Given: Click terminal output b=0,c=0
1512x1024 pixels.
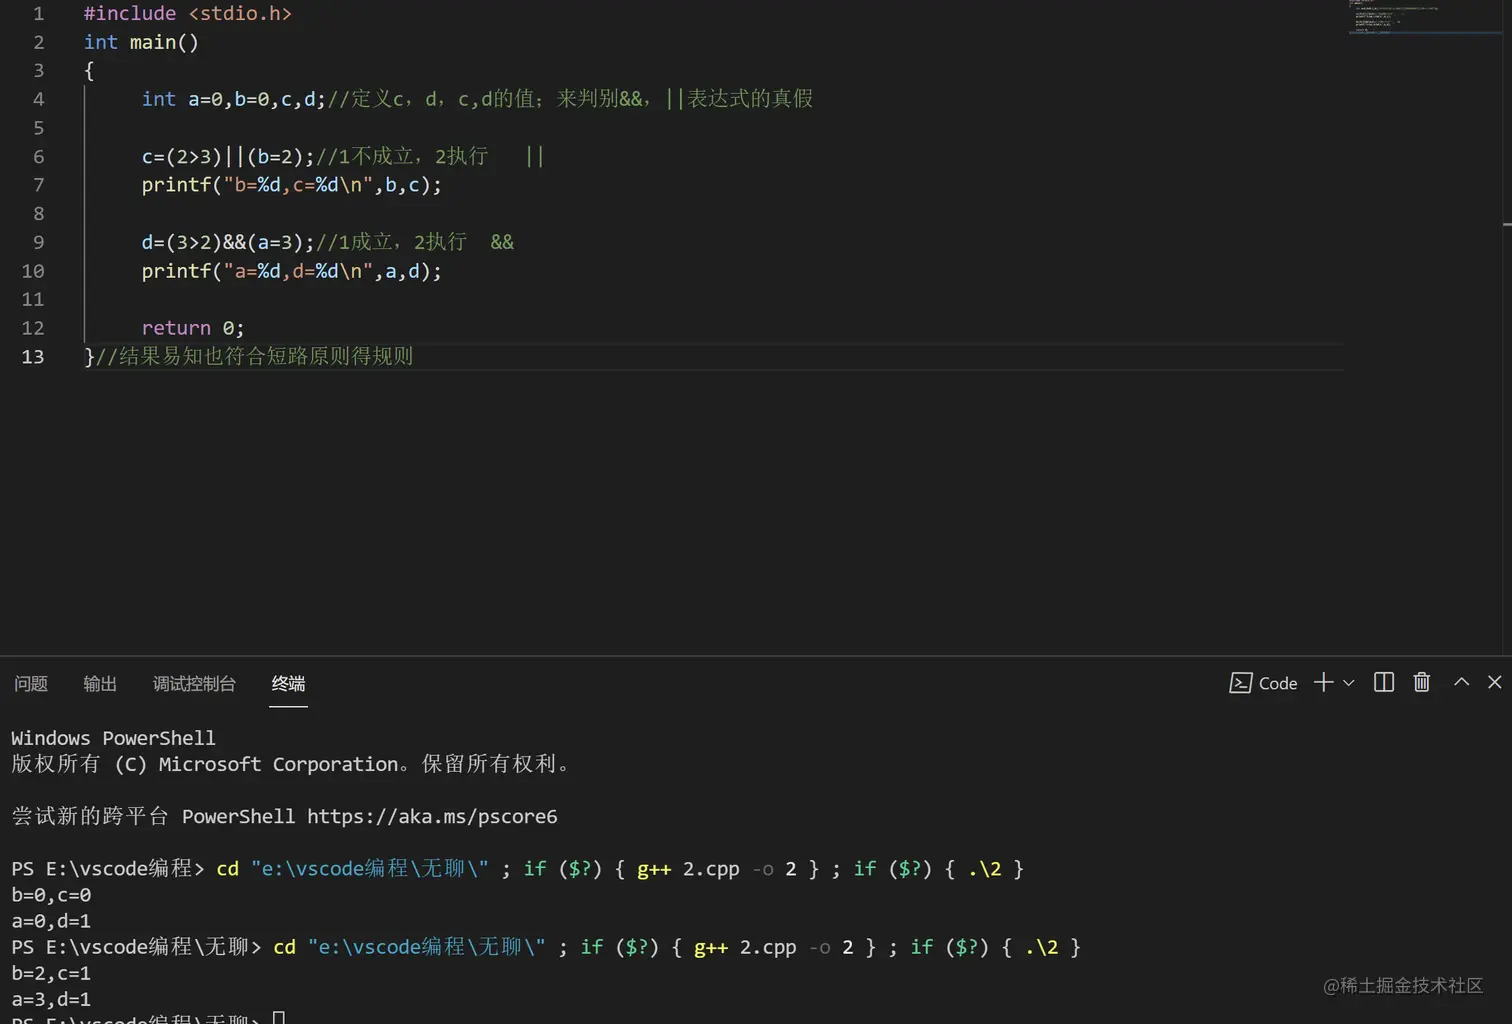Looking at the screenshot, I should tap(51, 895).
